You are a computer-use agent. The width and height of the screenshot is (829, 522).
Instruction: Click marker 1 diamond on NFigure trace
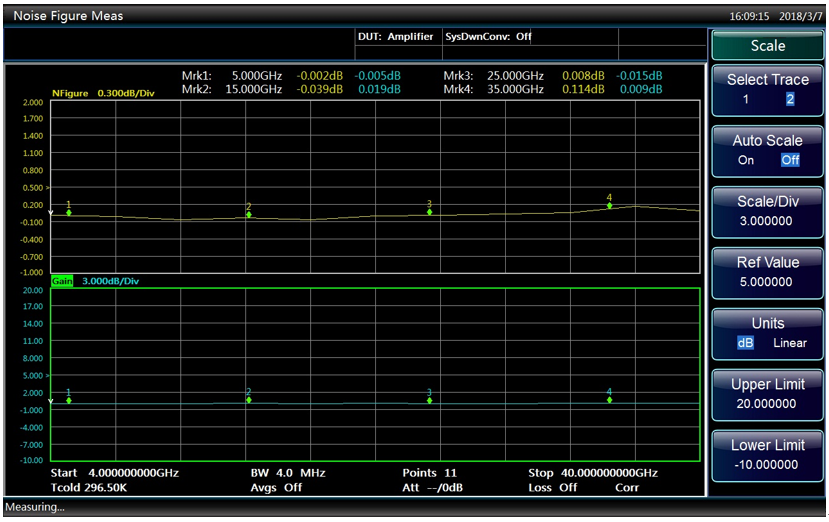click(x=69, y=213)
